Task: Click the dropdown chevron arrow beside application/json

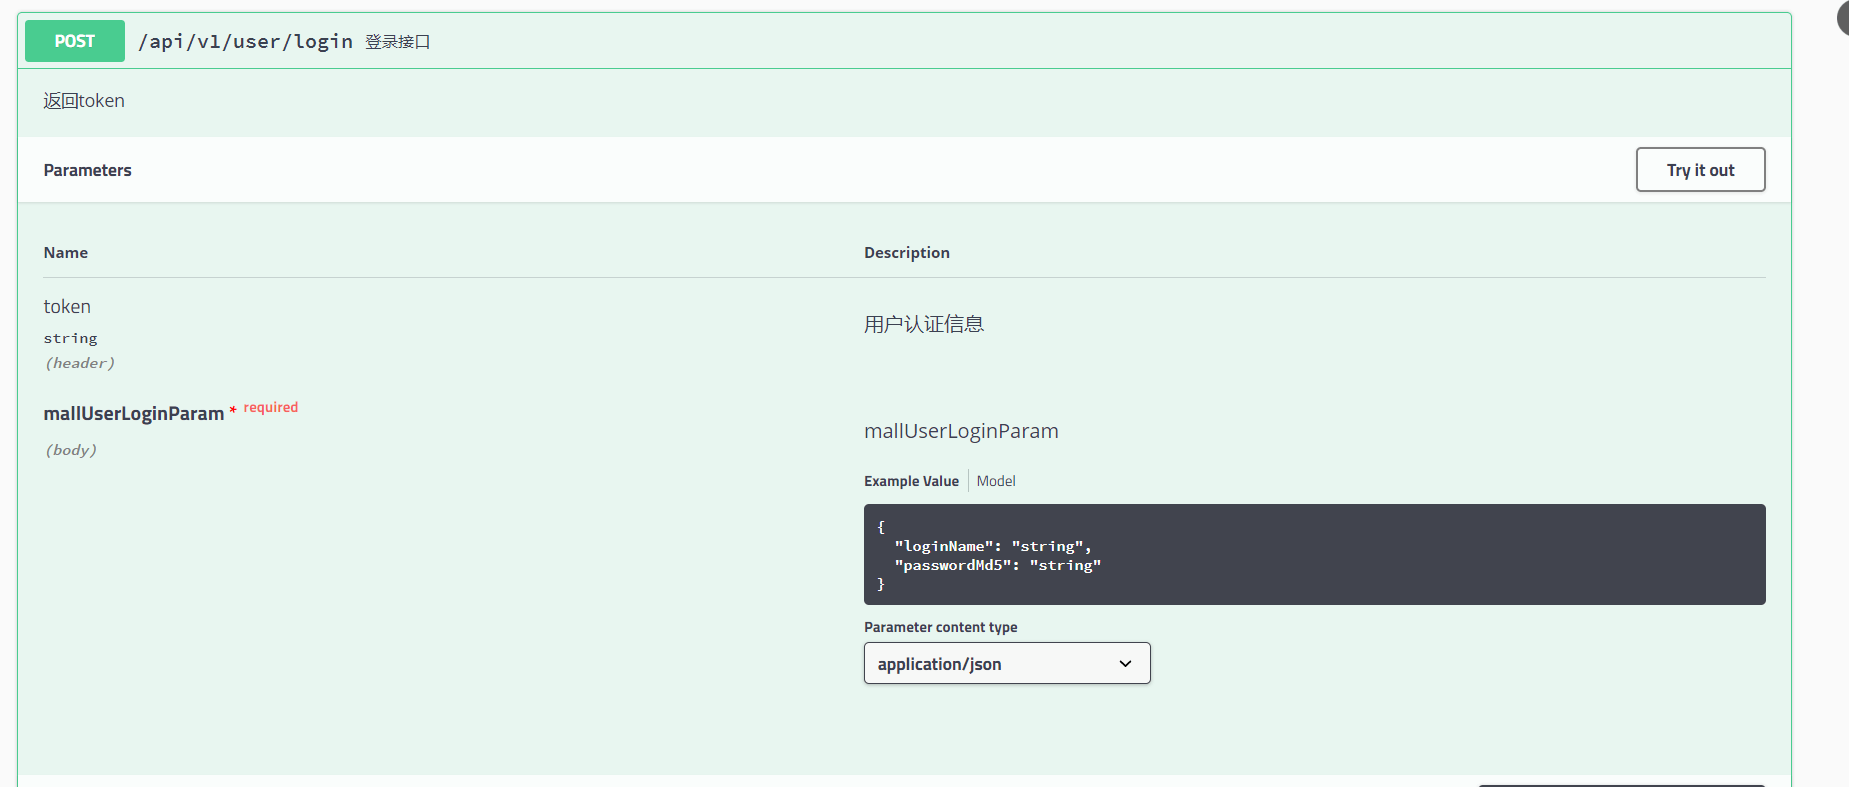Action: (x=1125, y=664)
